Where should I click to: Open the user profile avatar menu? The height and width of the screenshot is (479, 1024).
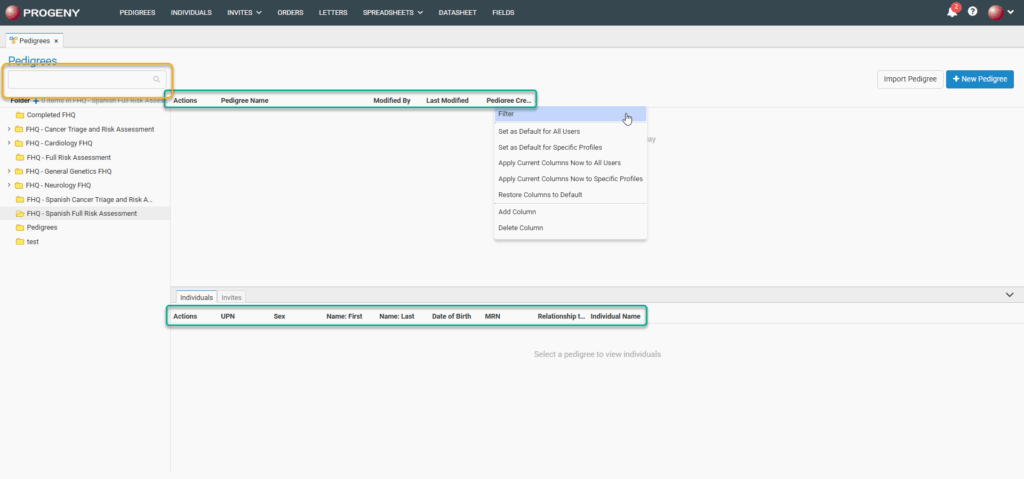click(996, 12)
